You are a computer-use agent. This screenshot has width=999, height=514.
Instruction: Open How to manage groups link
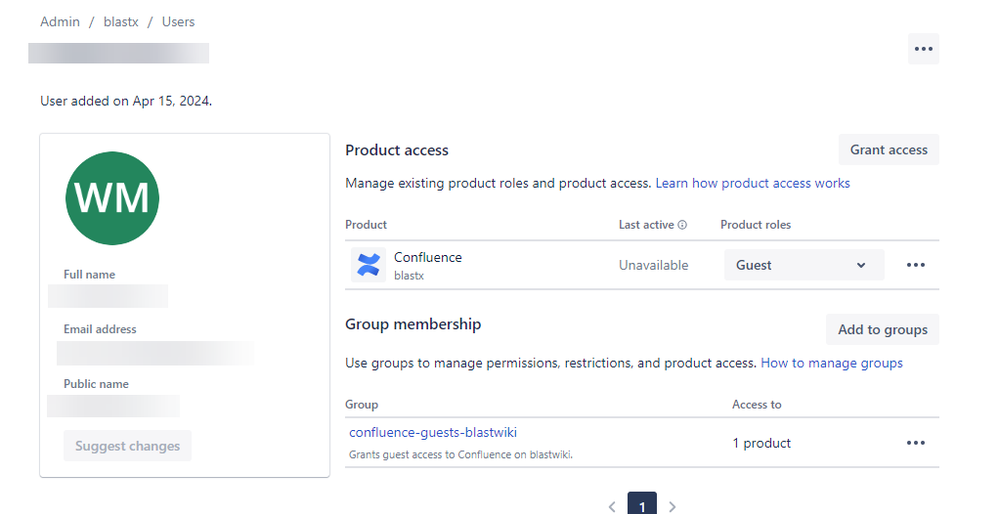pos(831,363)
